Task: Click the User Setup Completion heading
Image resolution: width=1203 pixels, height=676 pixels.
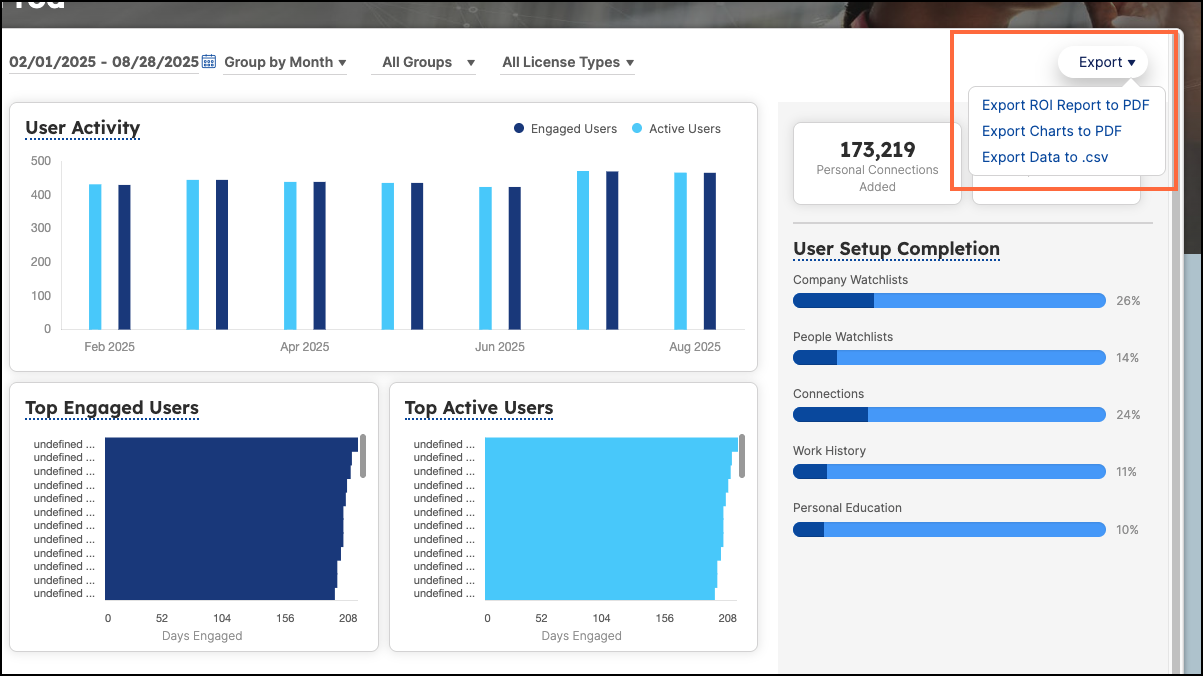Action: [896, 249]
